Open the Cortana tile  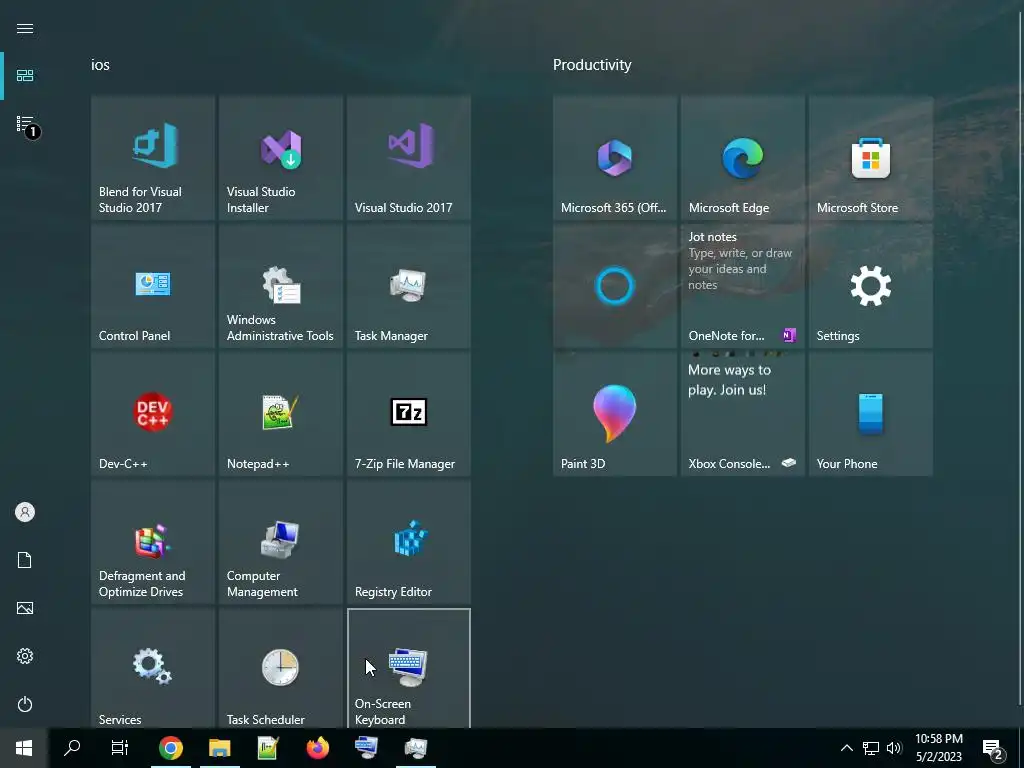pos(615,285)
